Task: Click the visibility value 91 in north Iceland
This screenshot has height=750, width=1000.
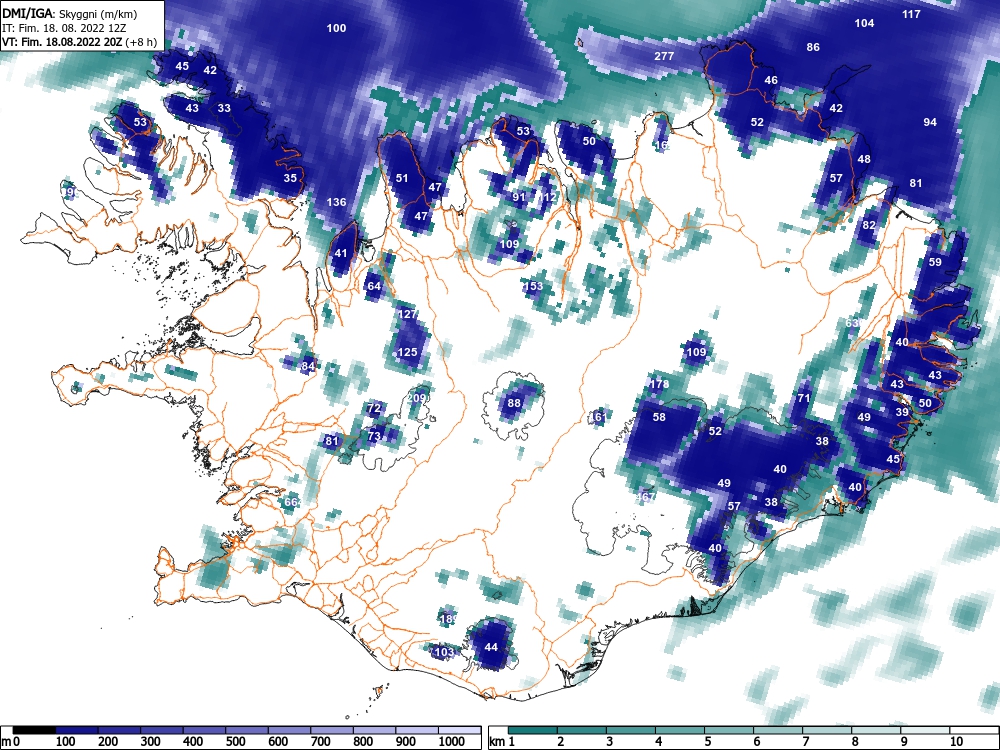Action: [519, 197]
